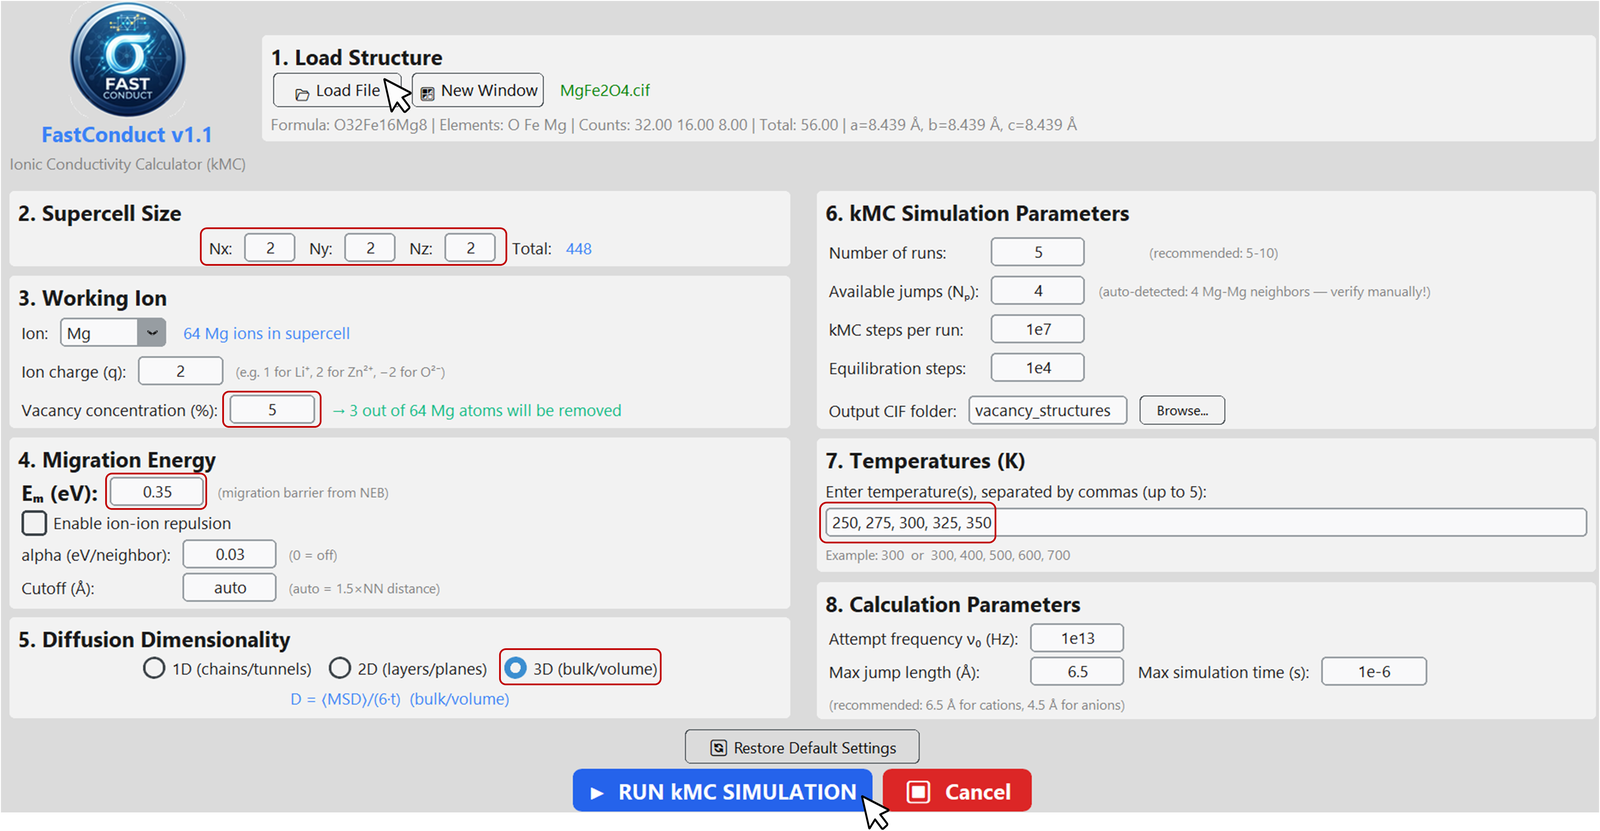This screenshot has width=1600, height=831.
Task: Click the MgFe2O4.cif file name
Action: click(605, 90)
